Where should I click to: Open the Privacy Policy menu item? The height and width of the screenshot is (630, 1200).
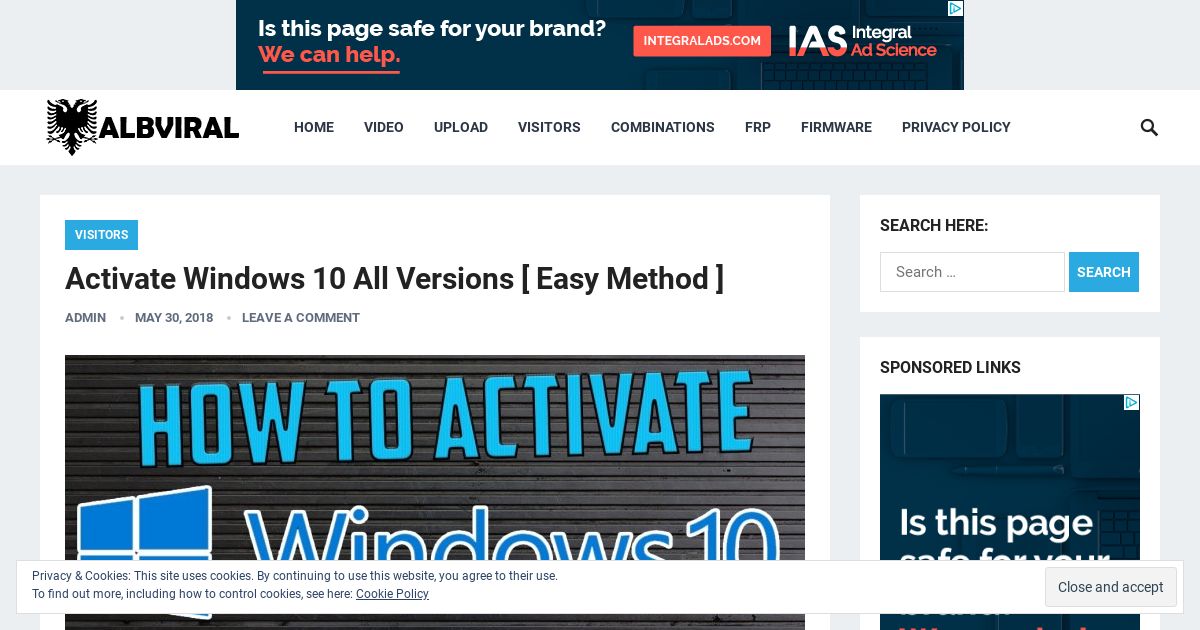pyautogui.click(x=956, y=127)
